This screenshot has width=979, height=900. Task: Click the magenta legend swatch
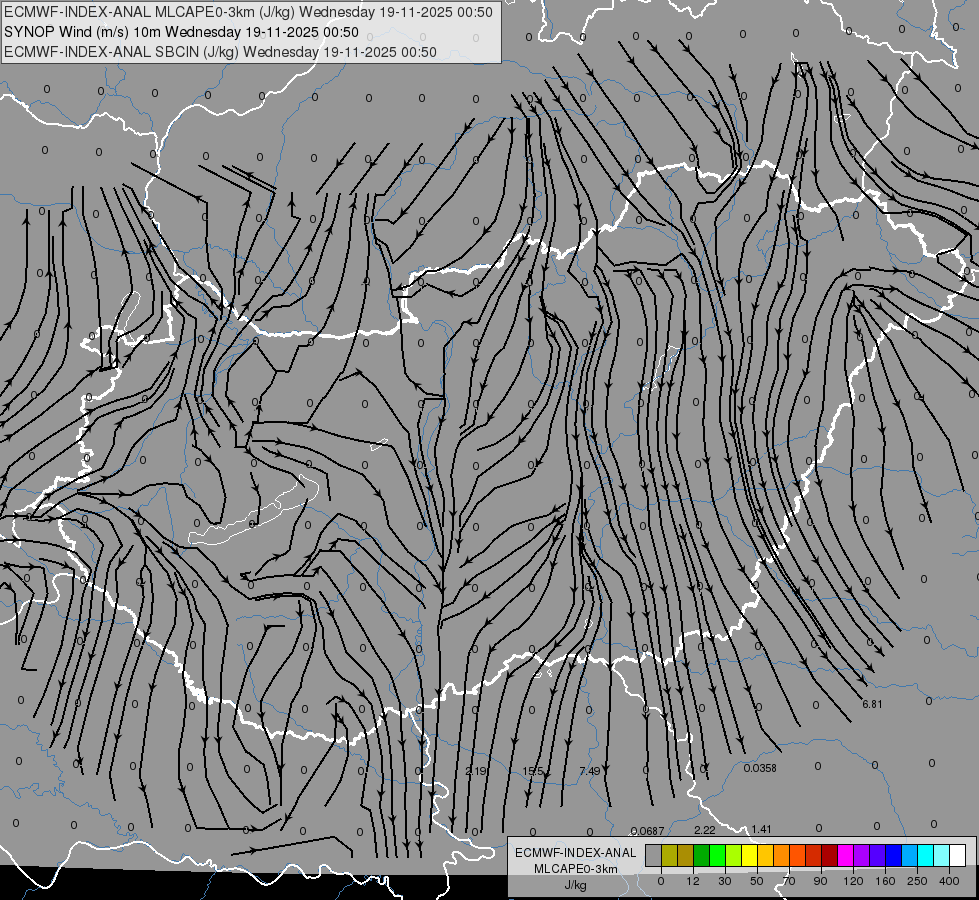click(845, 855)
